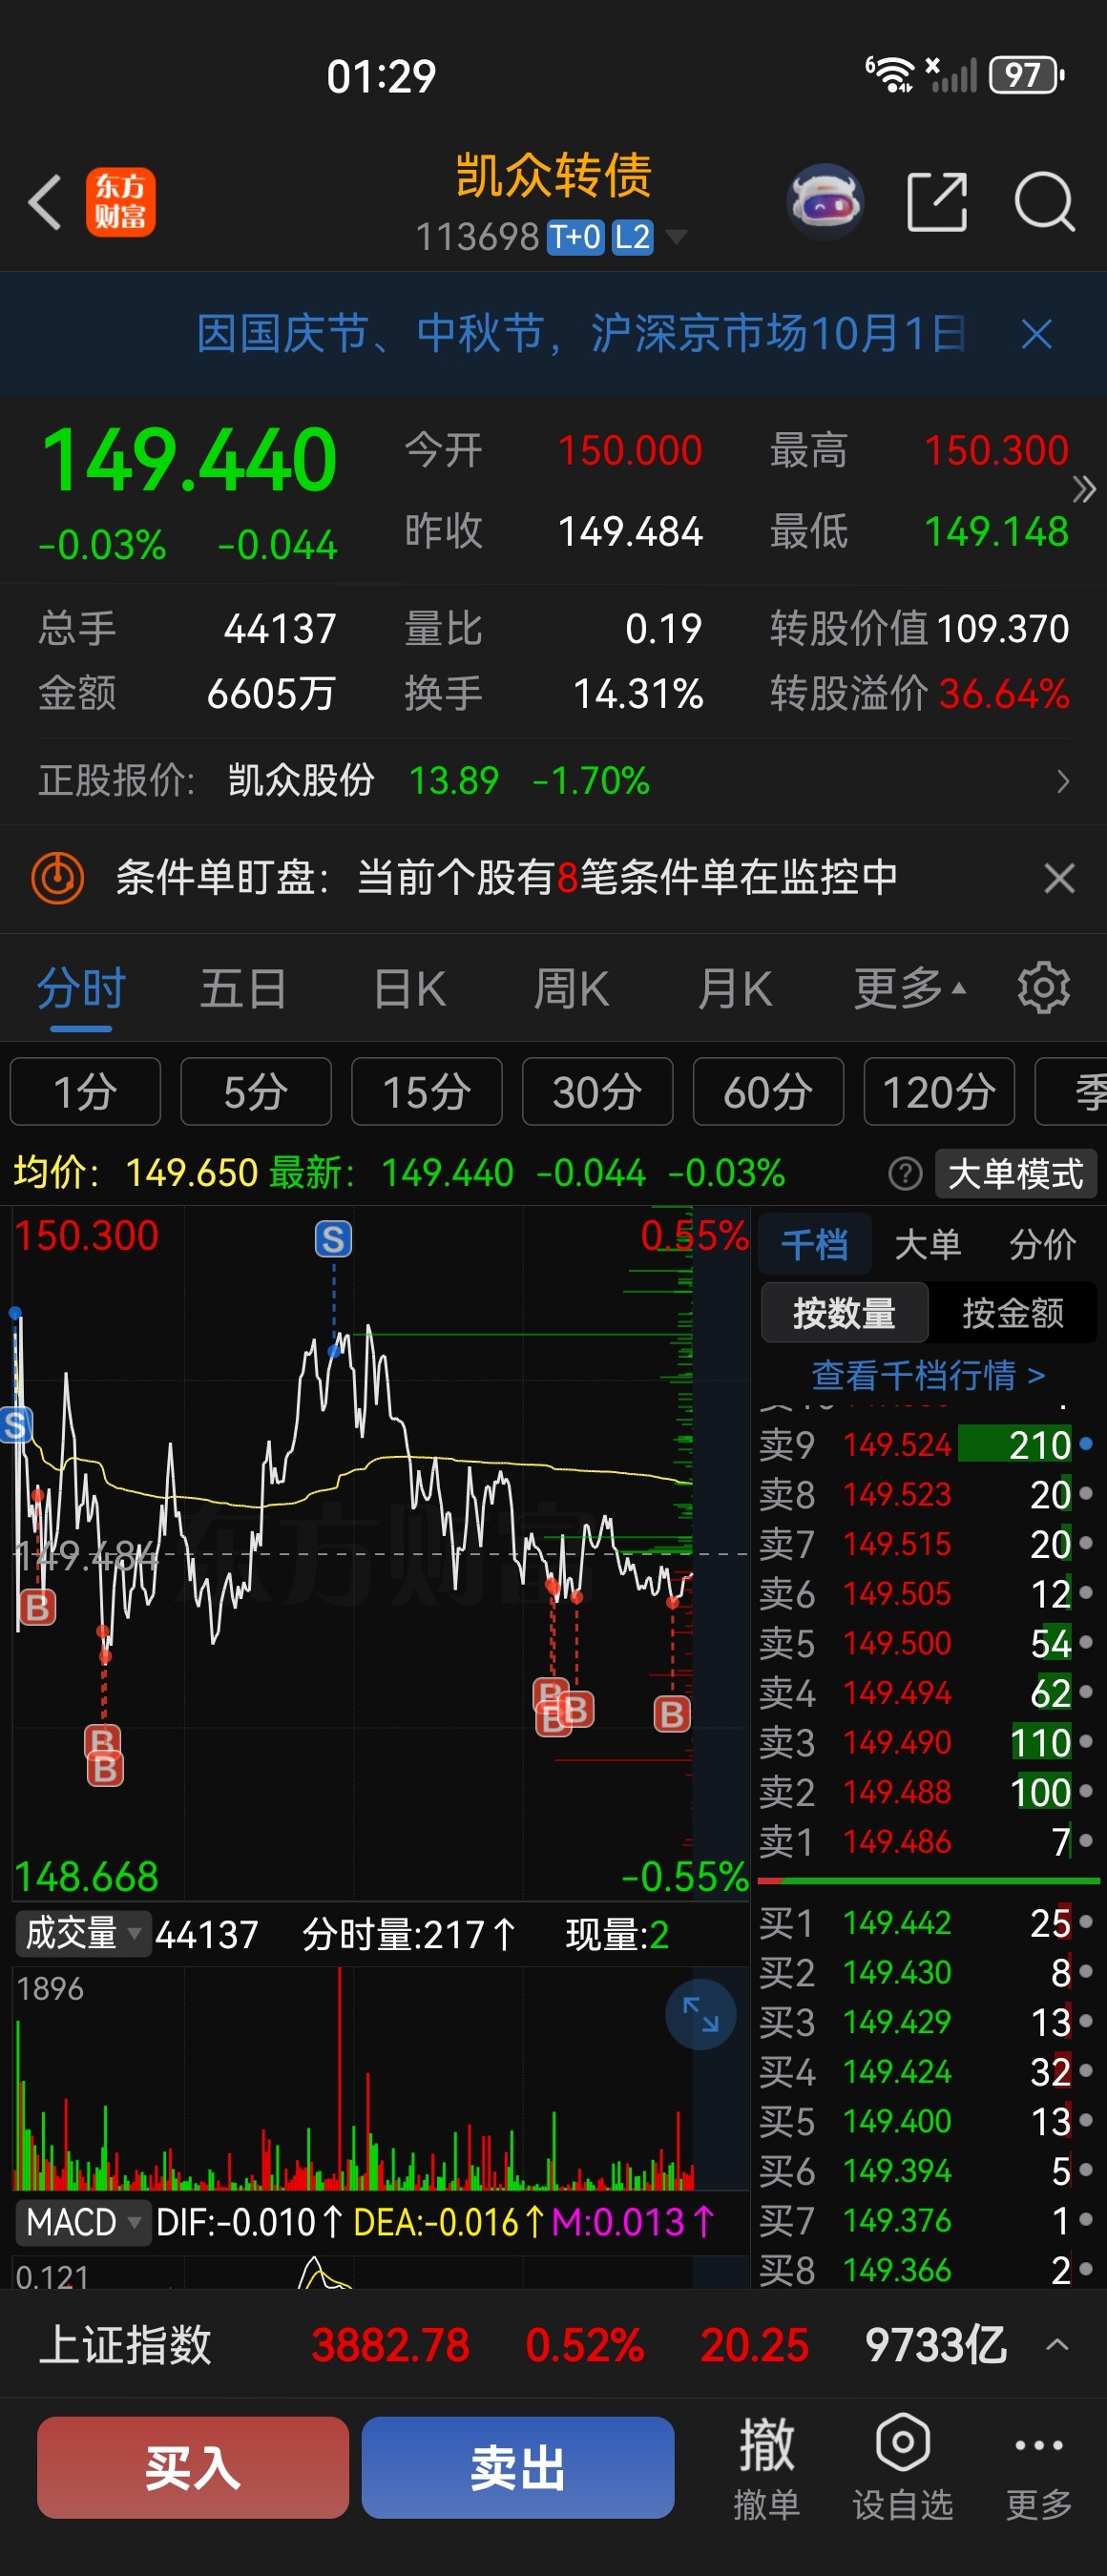Screen dimensions: 1107x2576
Task: Dismiss the 条件单盯盘 notice
Action: click(1059, 878)
